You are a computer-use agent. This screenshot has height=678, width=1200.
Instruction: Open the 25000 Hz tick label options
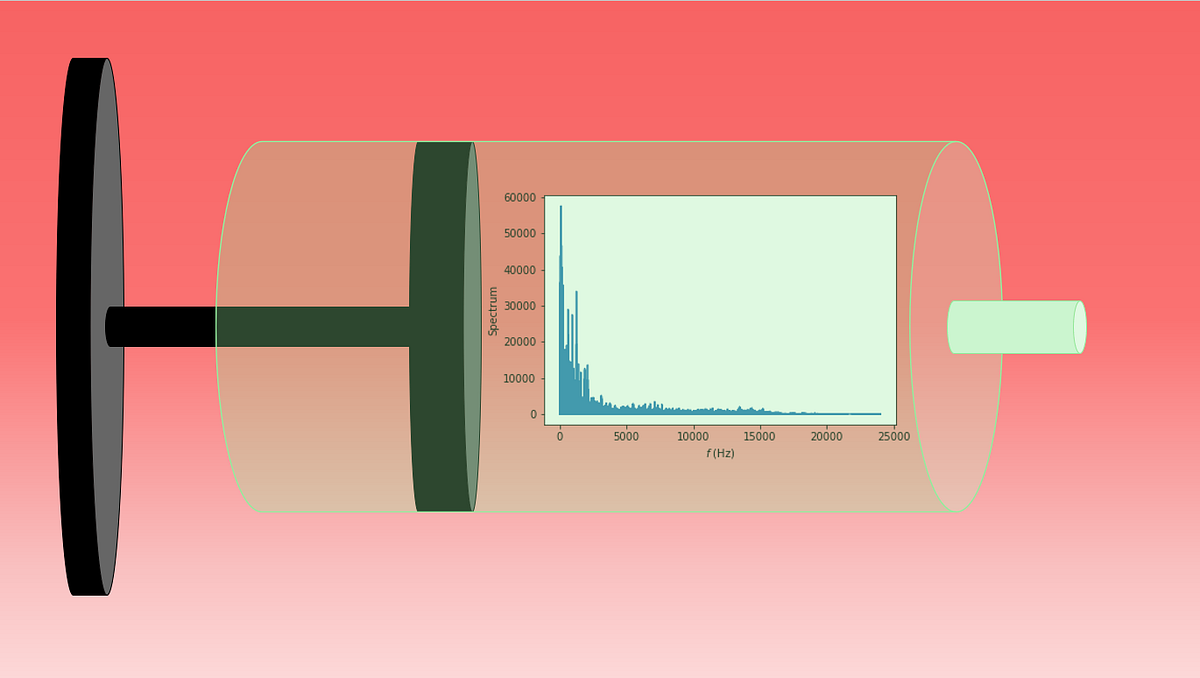(893, 436)
